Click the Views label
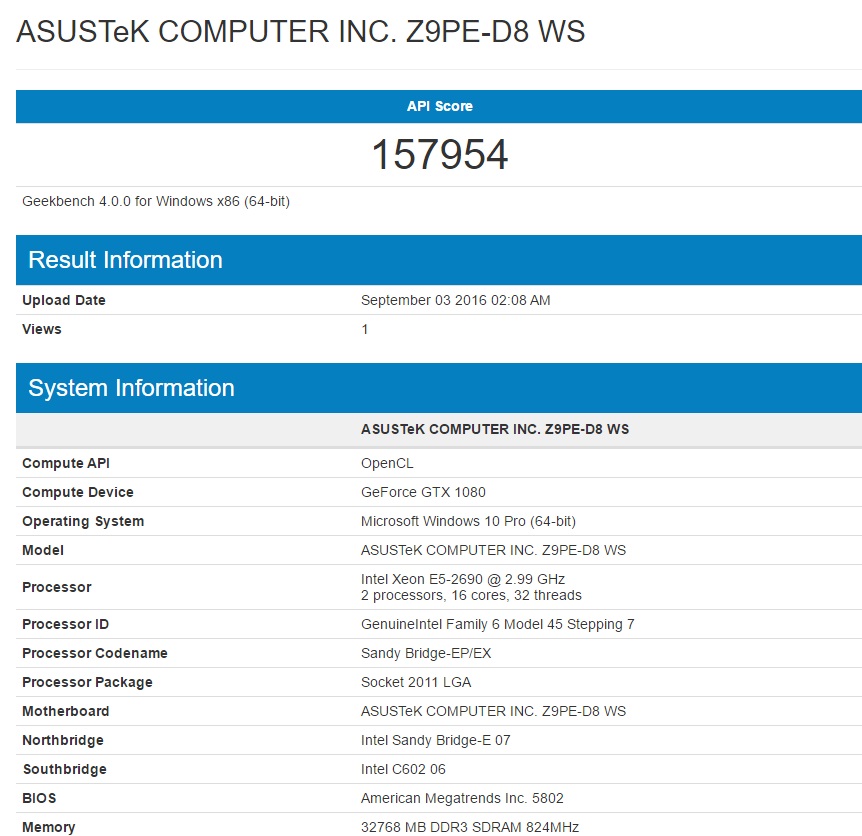The image size is (862, 836). point(42,329)
